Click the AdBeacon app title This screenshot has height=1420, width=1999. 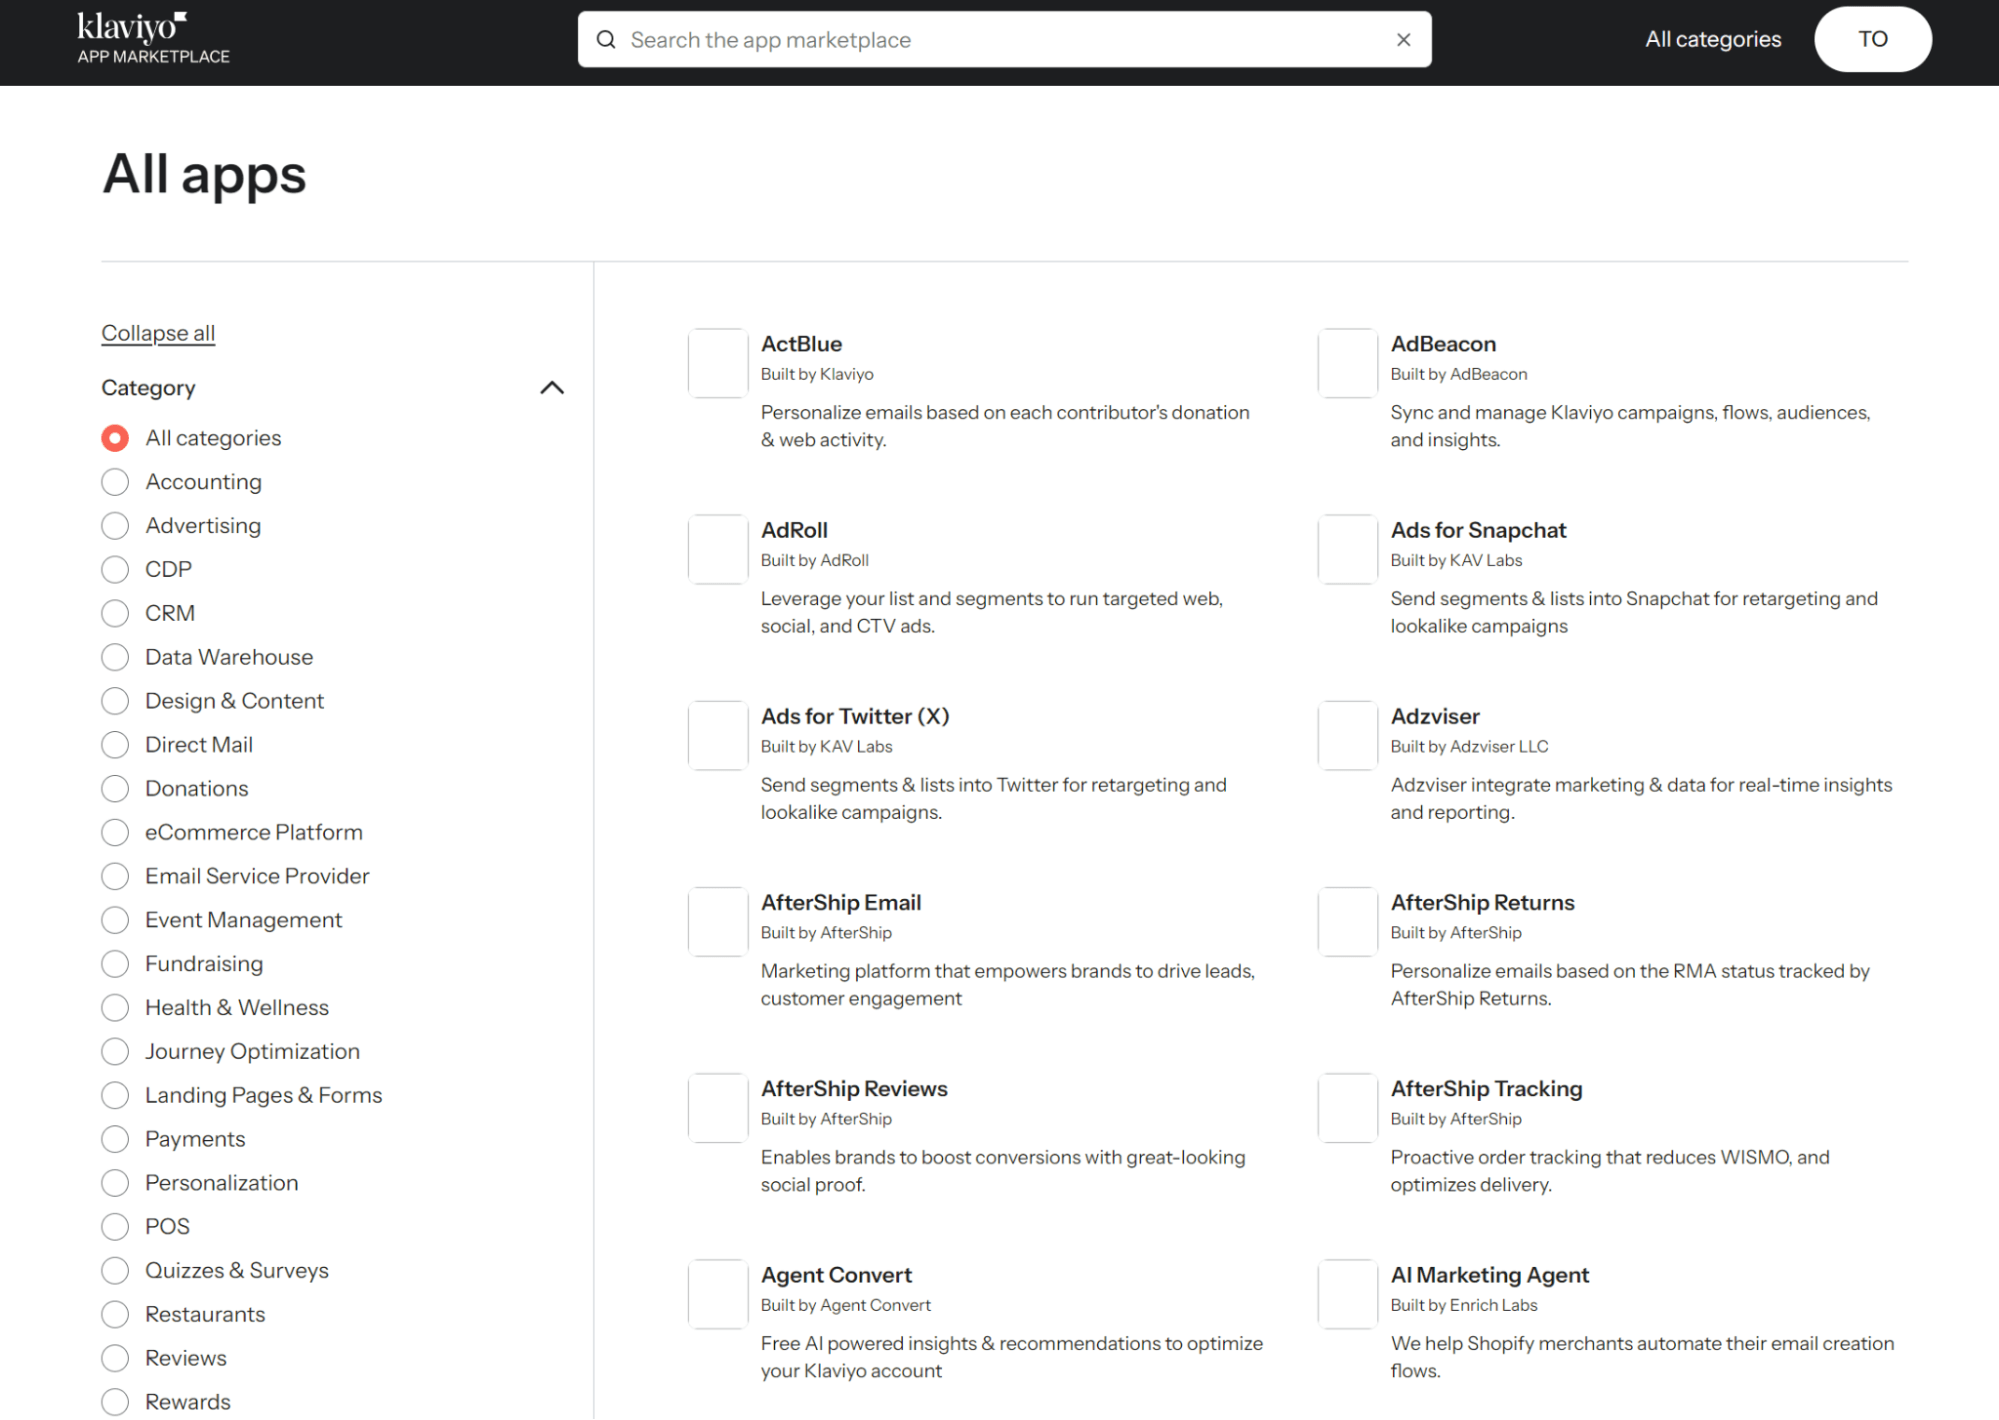coord(1443,344)
